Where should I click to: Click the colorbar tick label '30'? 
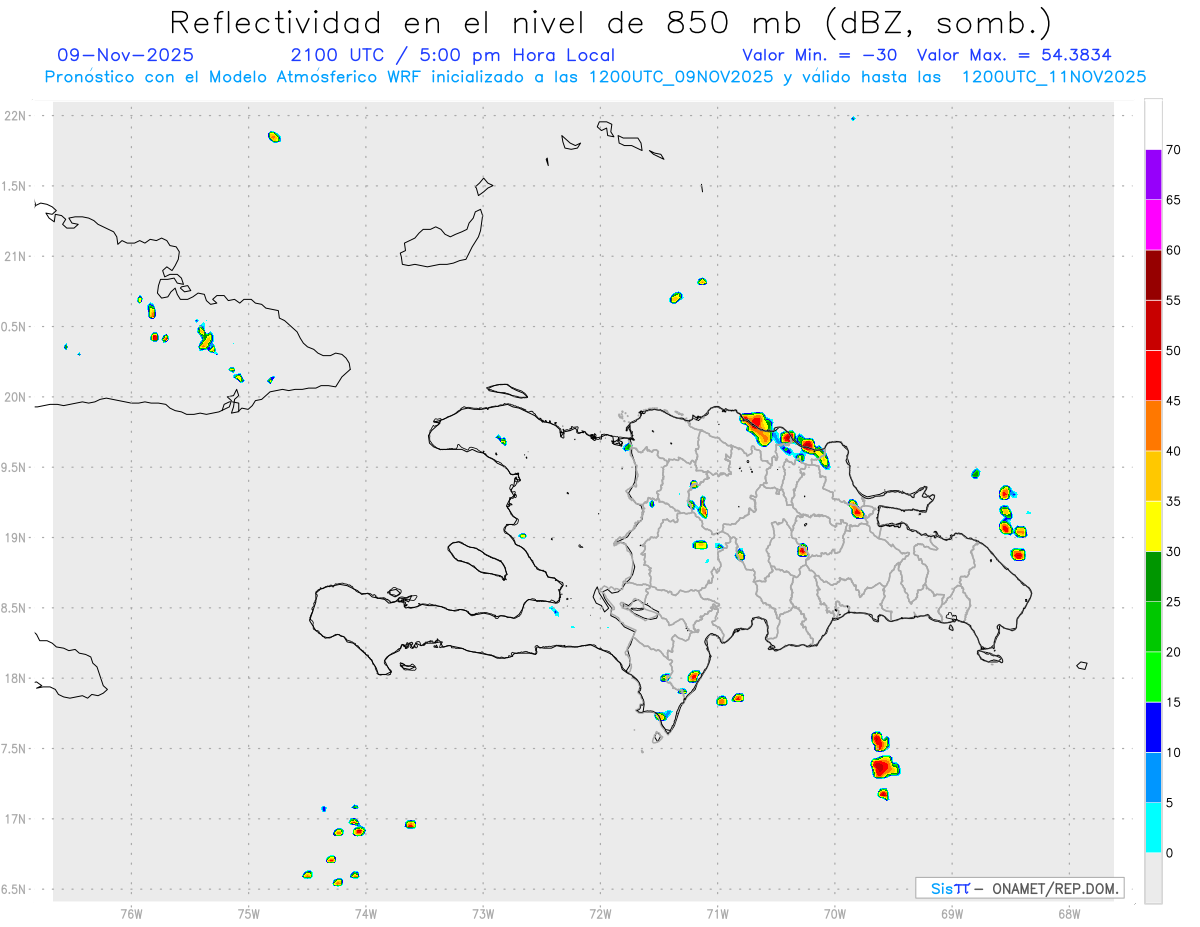tap(1174, 552)
